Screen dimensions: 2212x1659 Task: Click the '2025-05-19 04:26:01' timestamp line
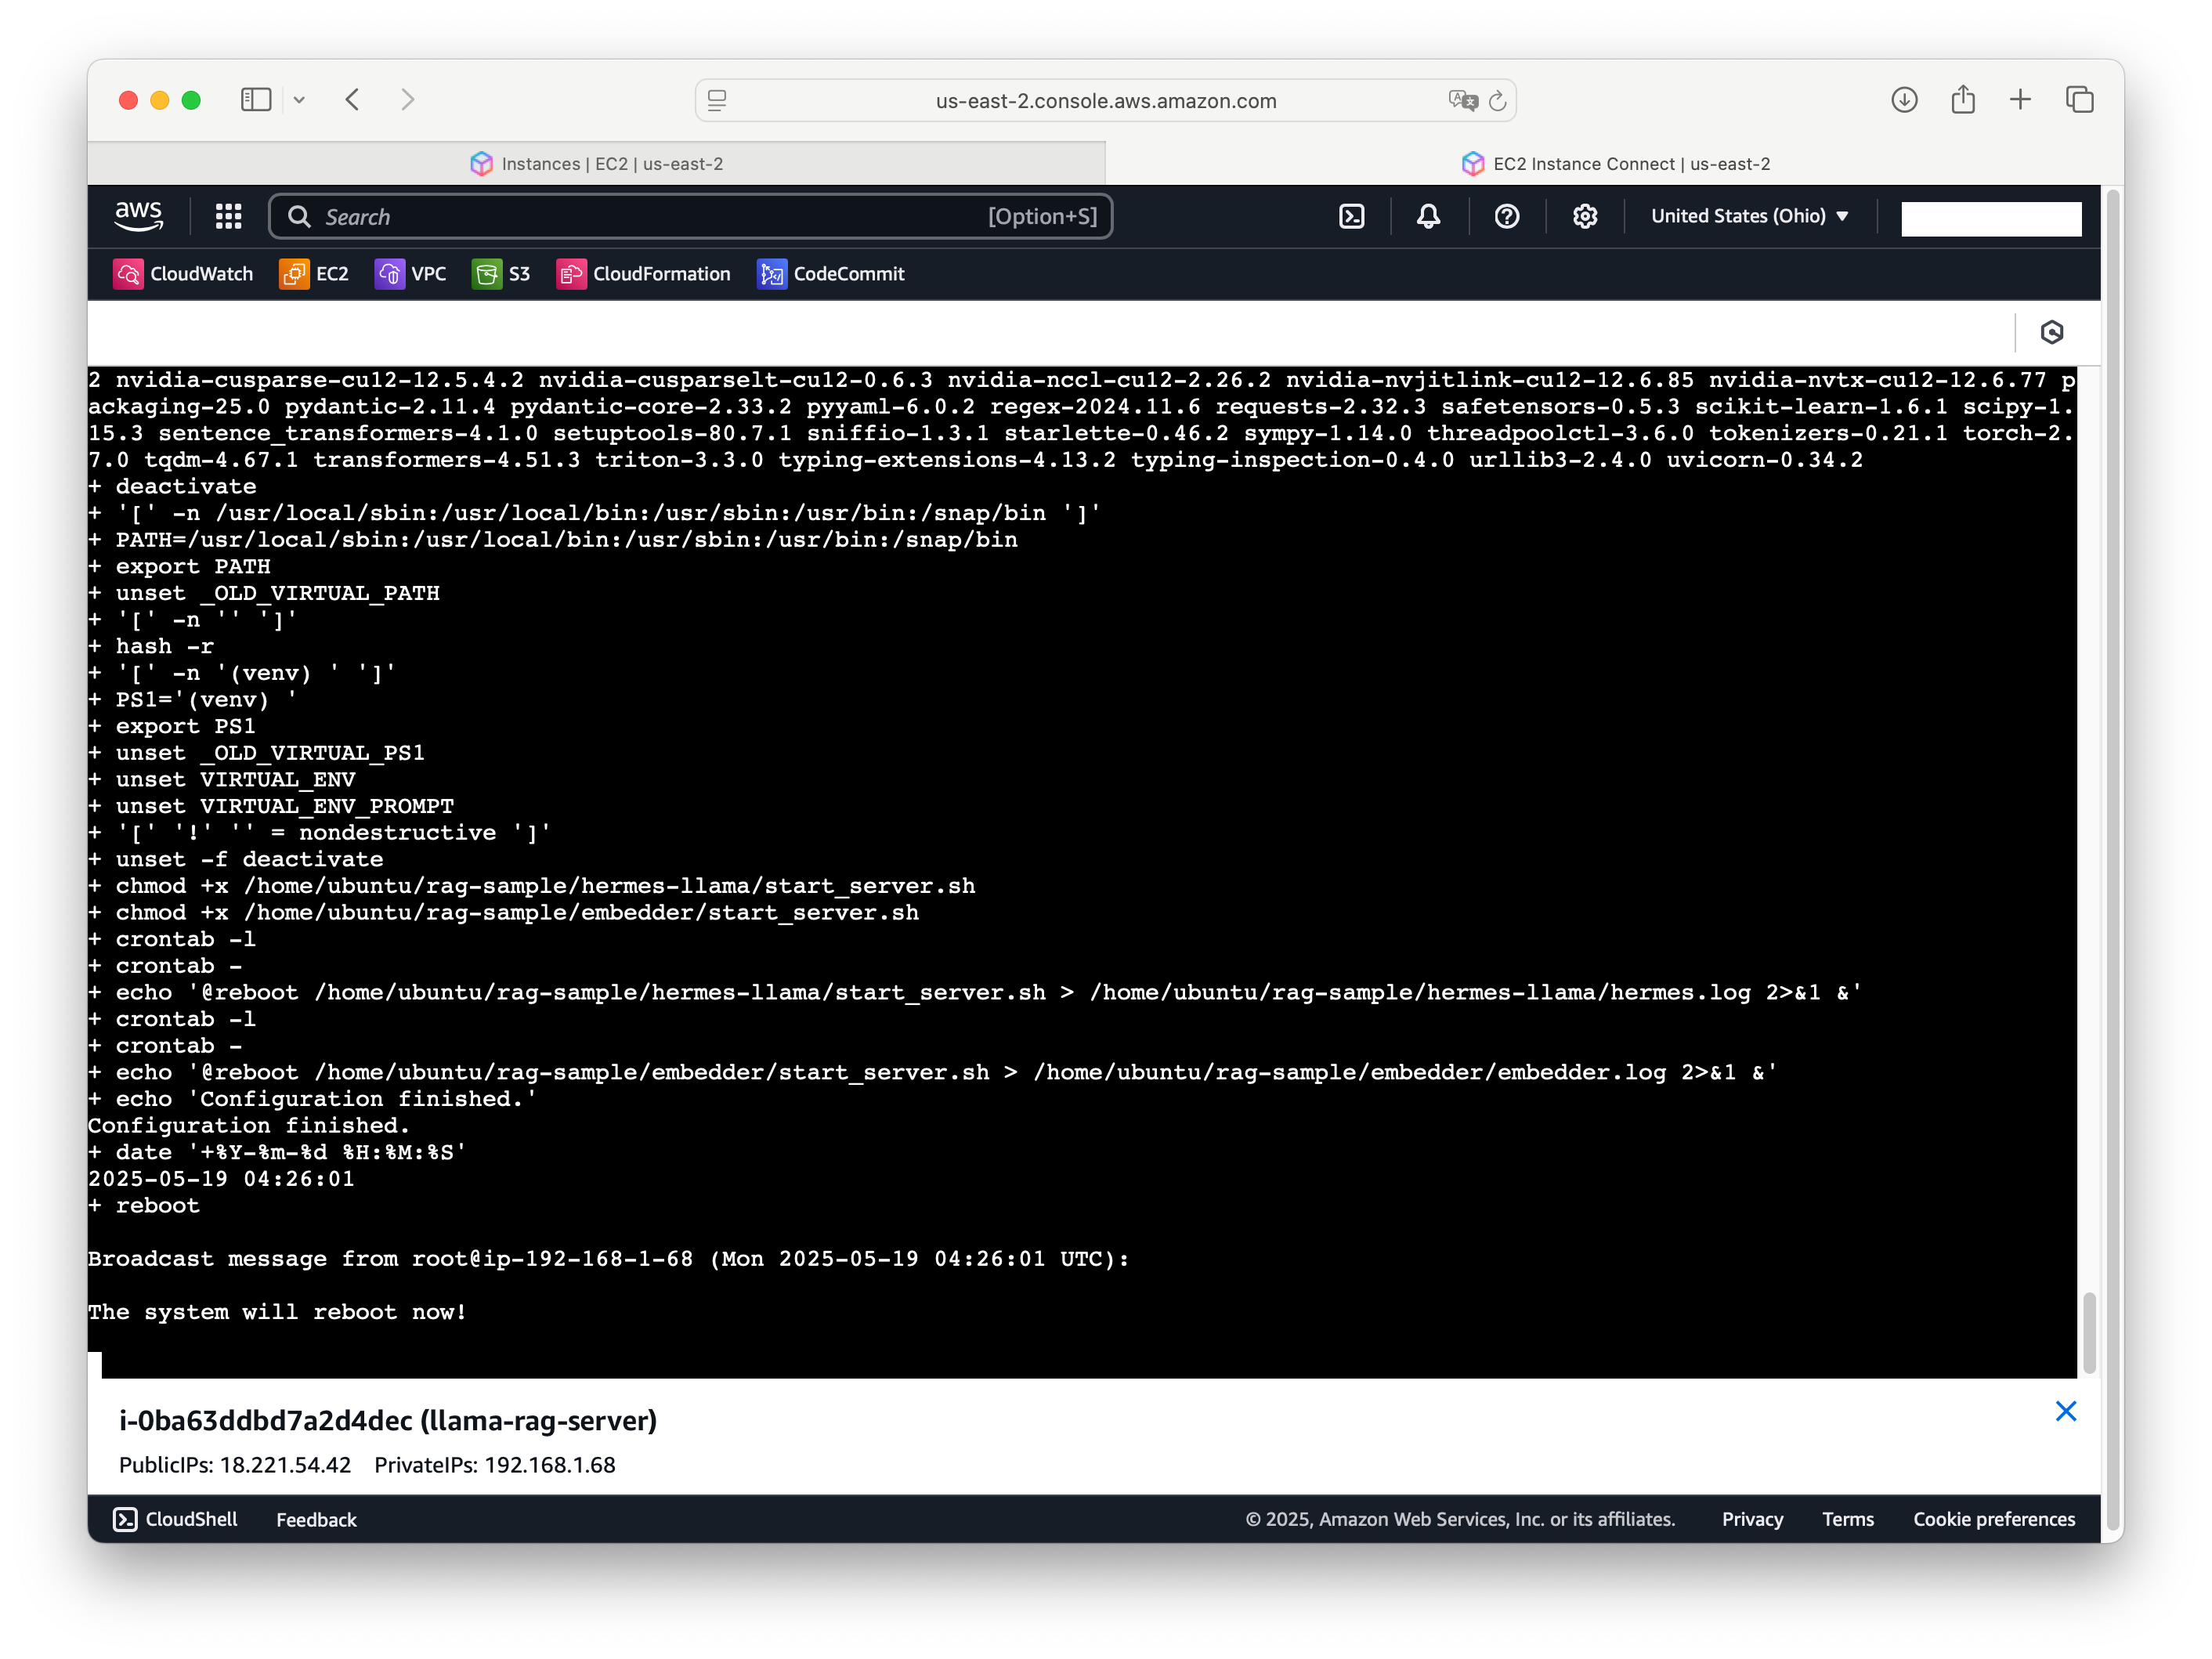[x=221, y=1178]
